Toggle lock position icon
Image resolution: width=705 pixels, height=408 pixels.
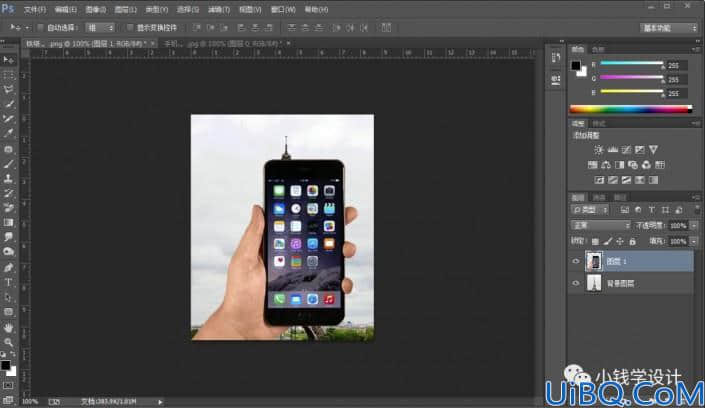point(620,242)
